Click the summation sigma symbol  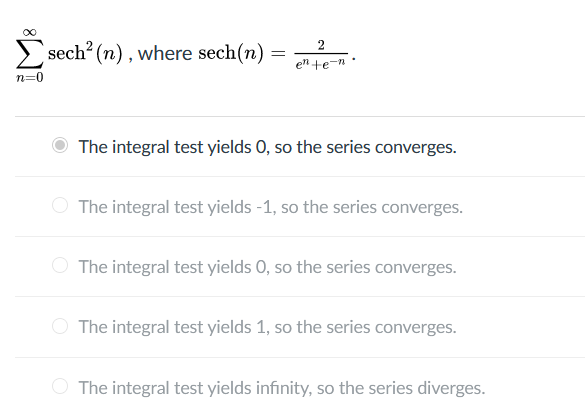click(29, 53)
